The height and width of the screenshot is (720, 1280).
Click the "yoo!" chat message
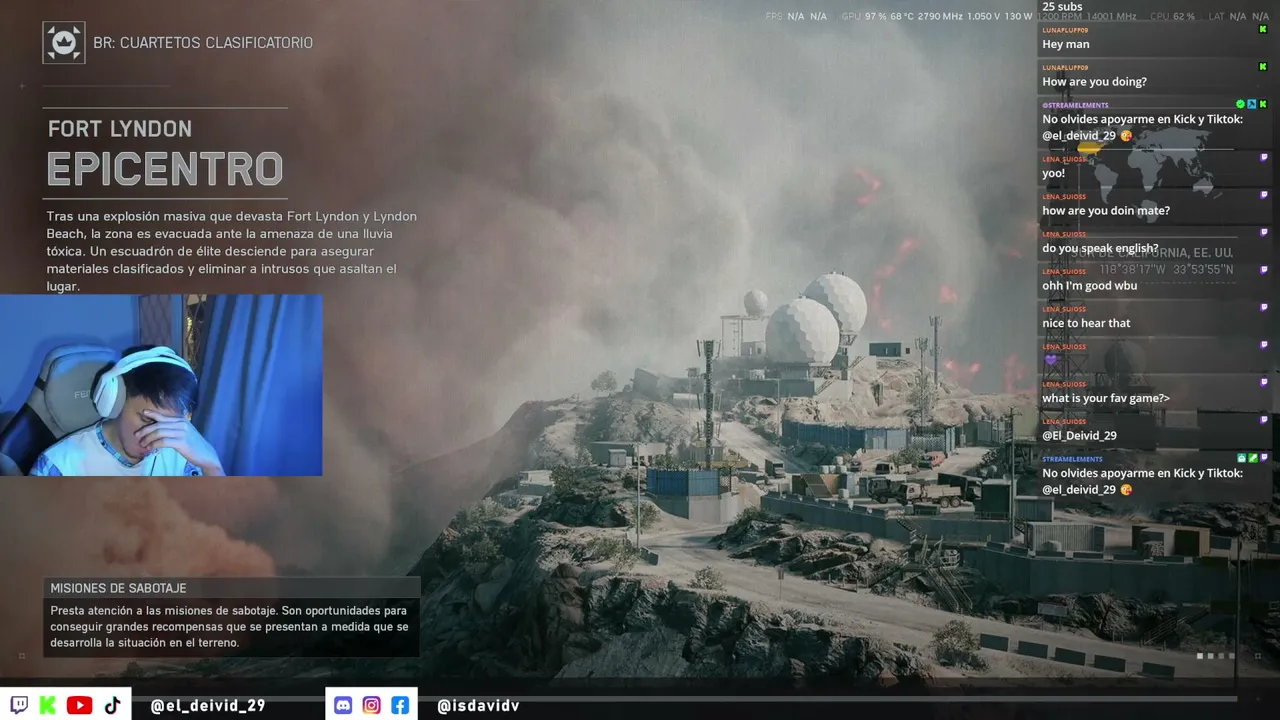(1053, 173)
